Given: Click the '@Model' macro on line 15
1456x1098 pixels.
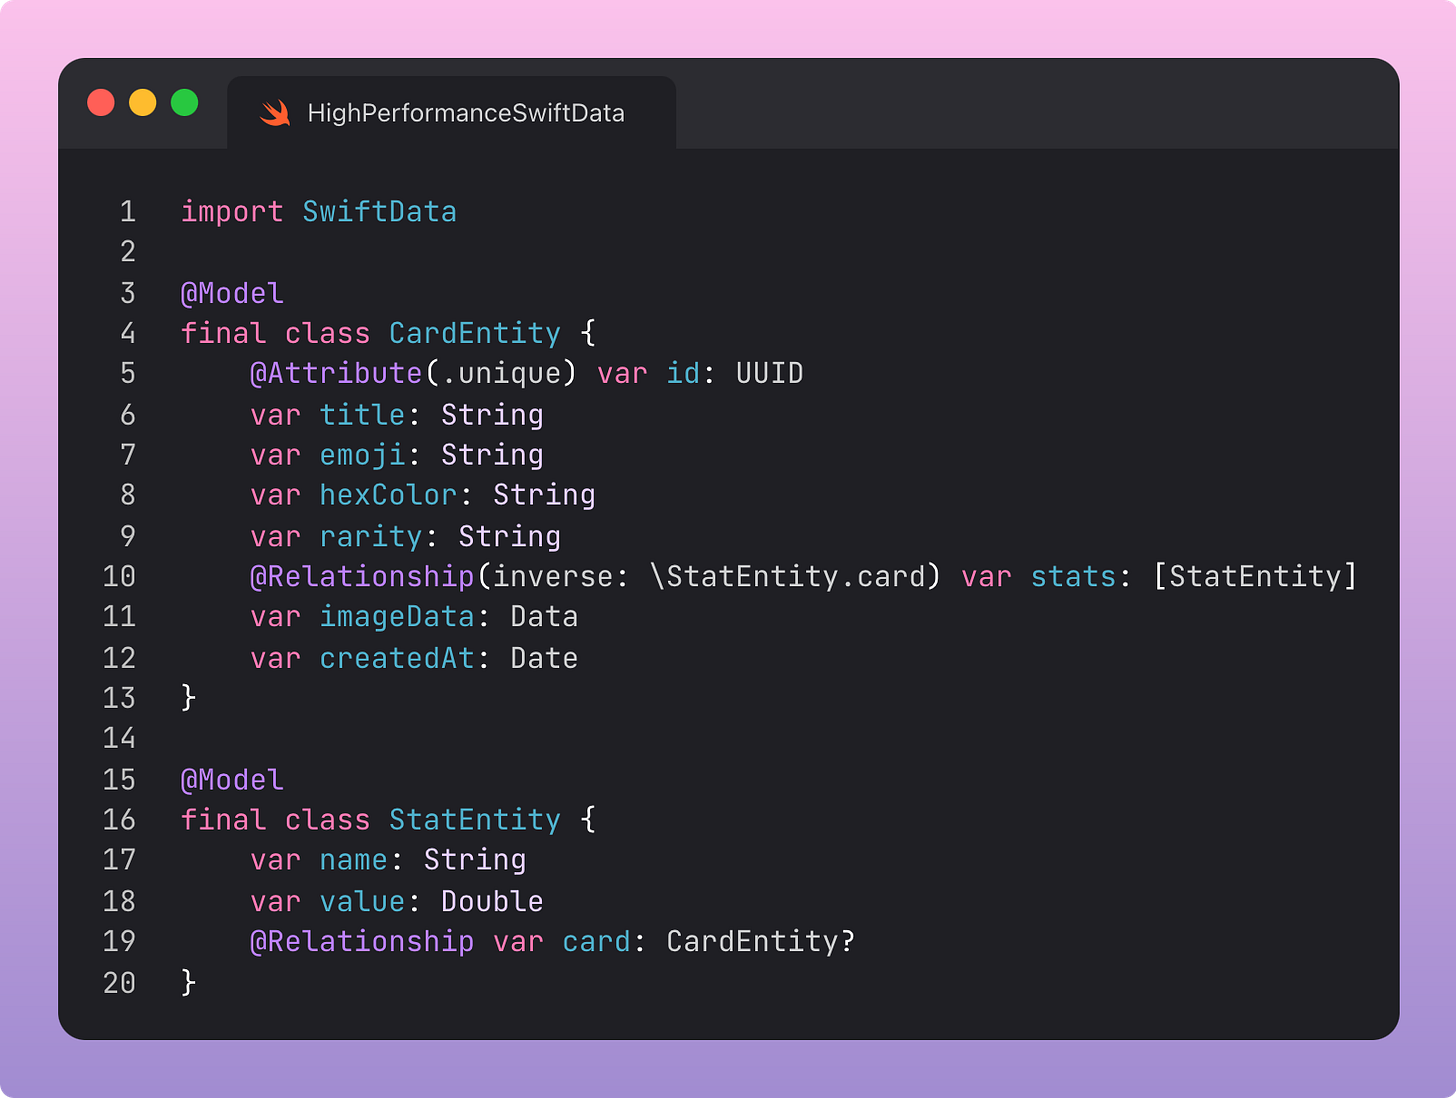Looking at the screenshot, I should (232, 780).
